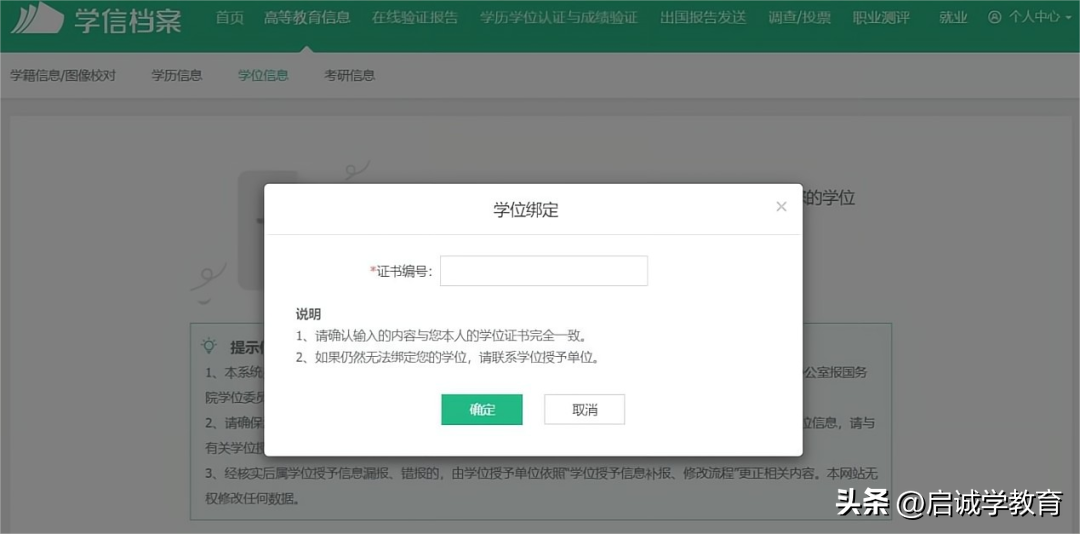The width and height of the screenshot is (1080, 534).
Task: Go to 在线验证报告 in the top navigation
Action: 415,17
